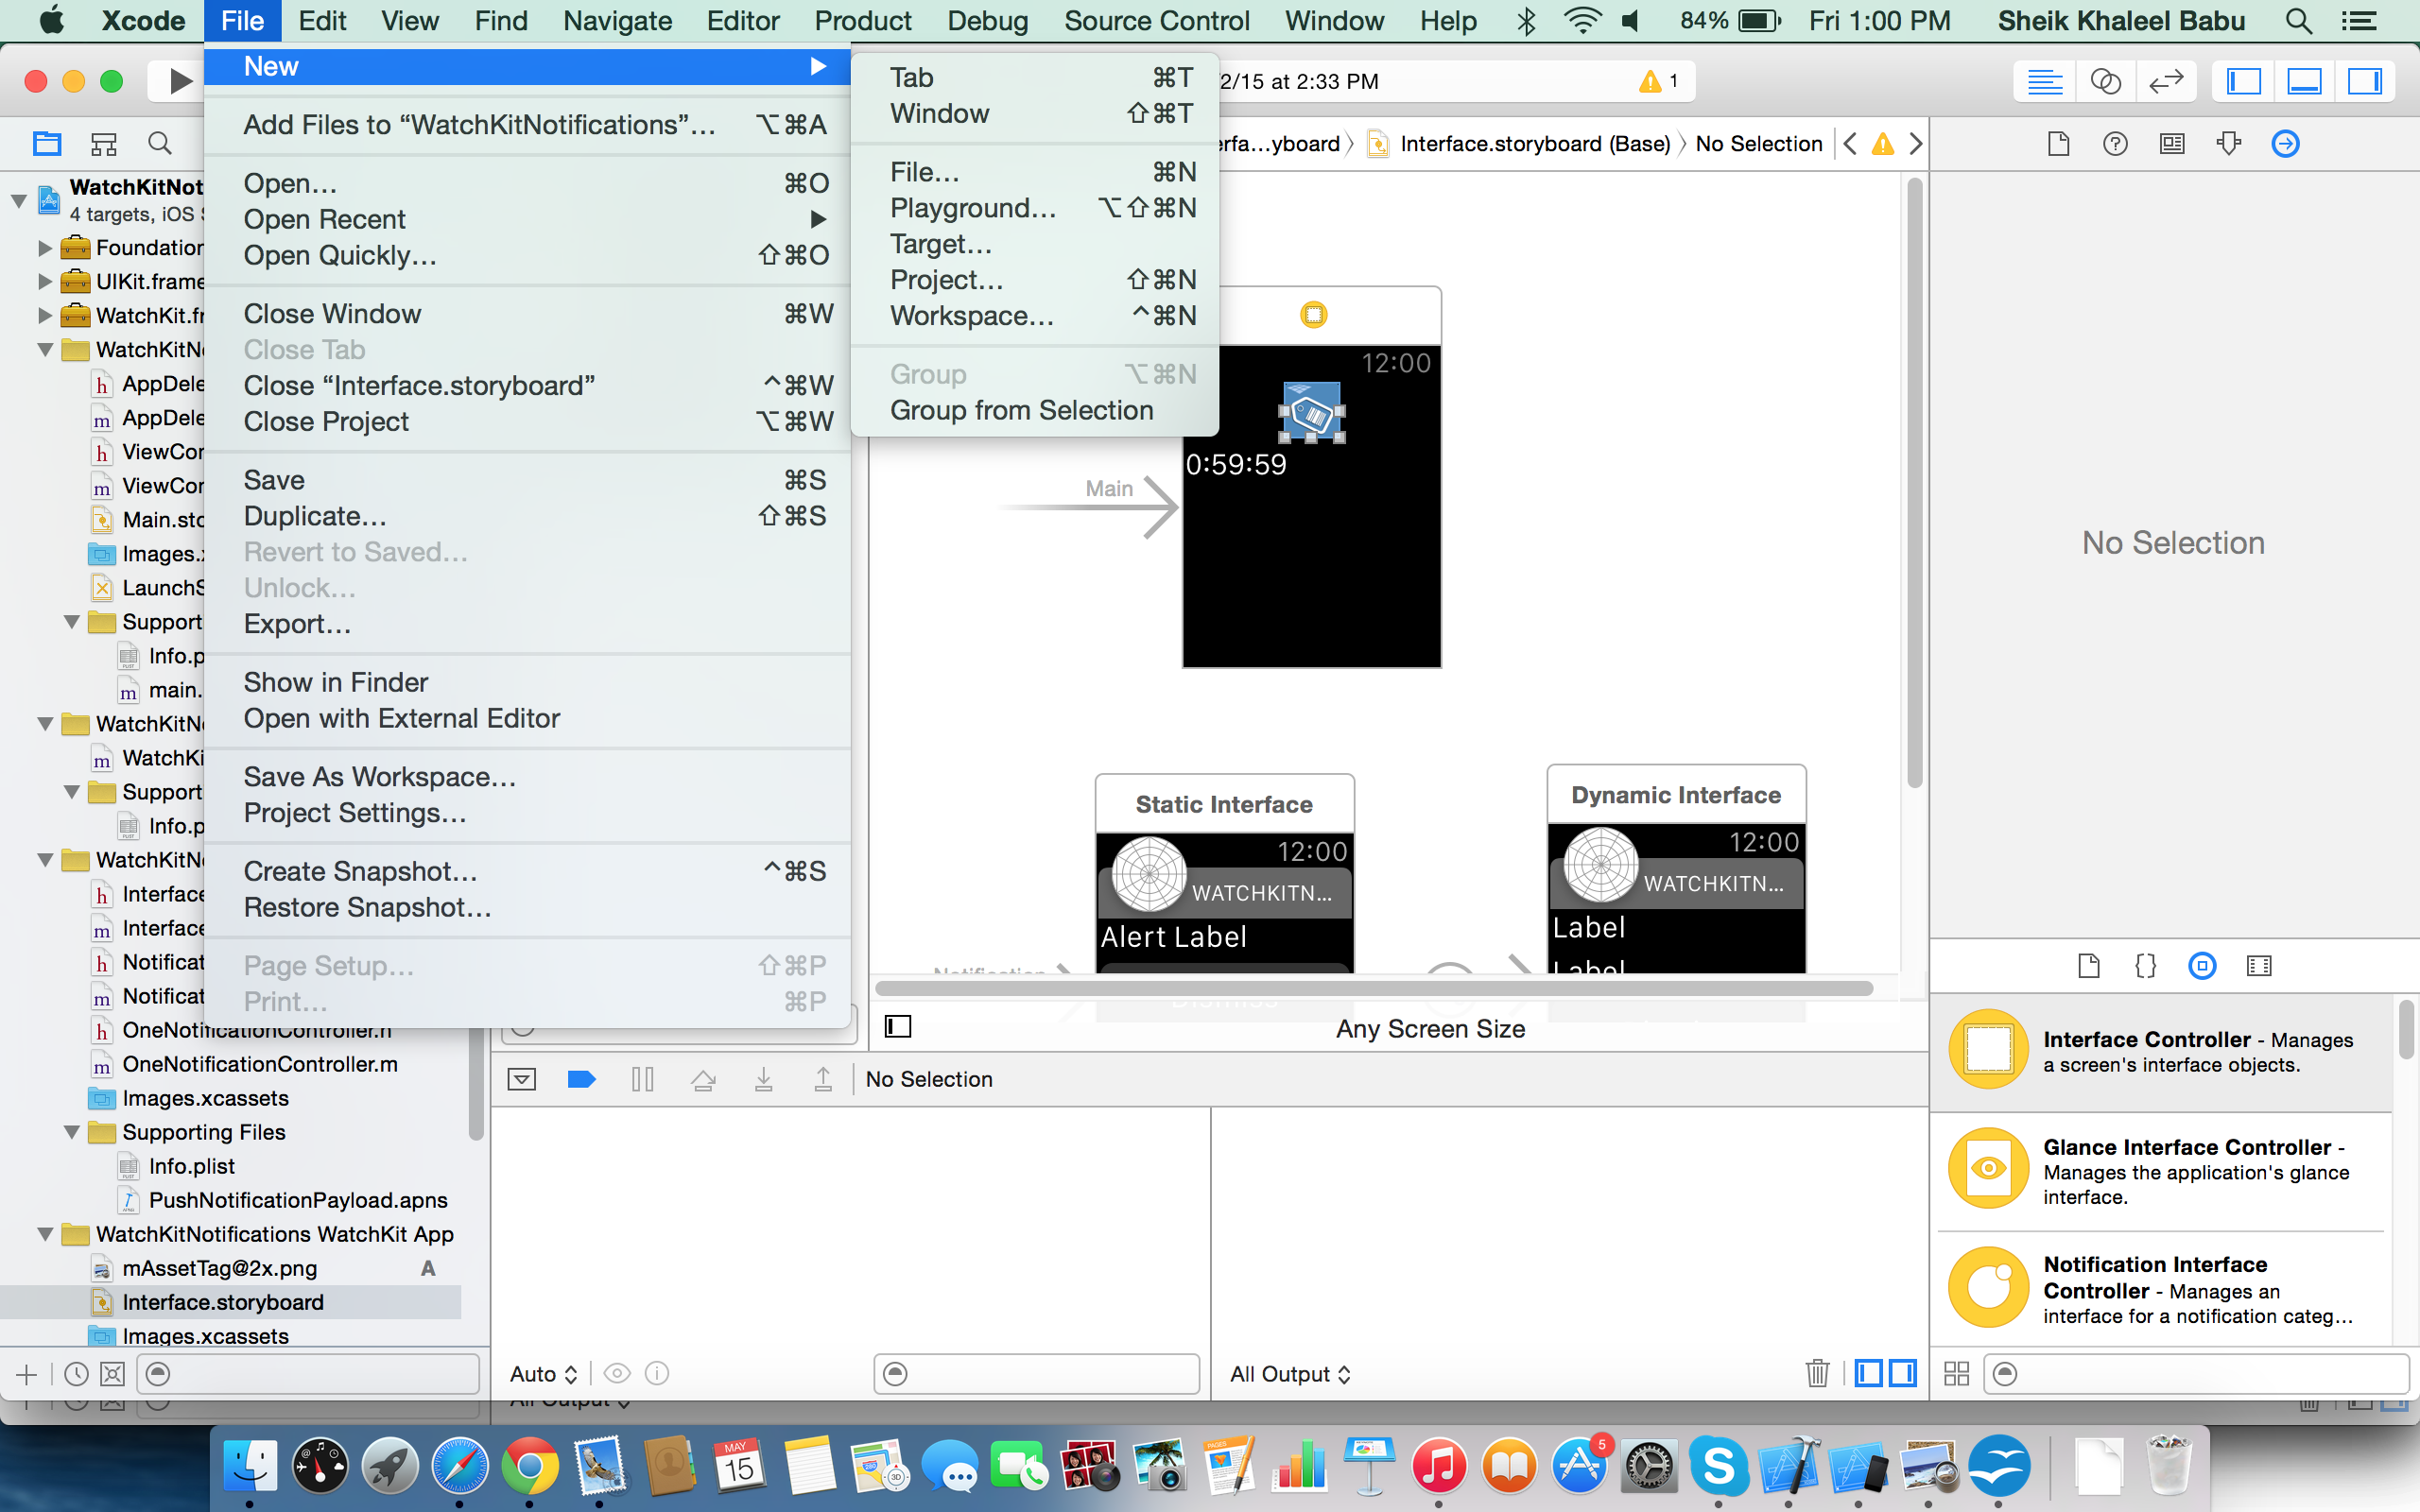Image resolution: width=2420 pixels, height=1512 pixels.
Task: Open the Find navigator magnifier icon
Action: tap(160, 143)
